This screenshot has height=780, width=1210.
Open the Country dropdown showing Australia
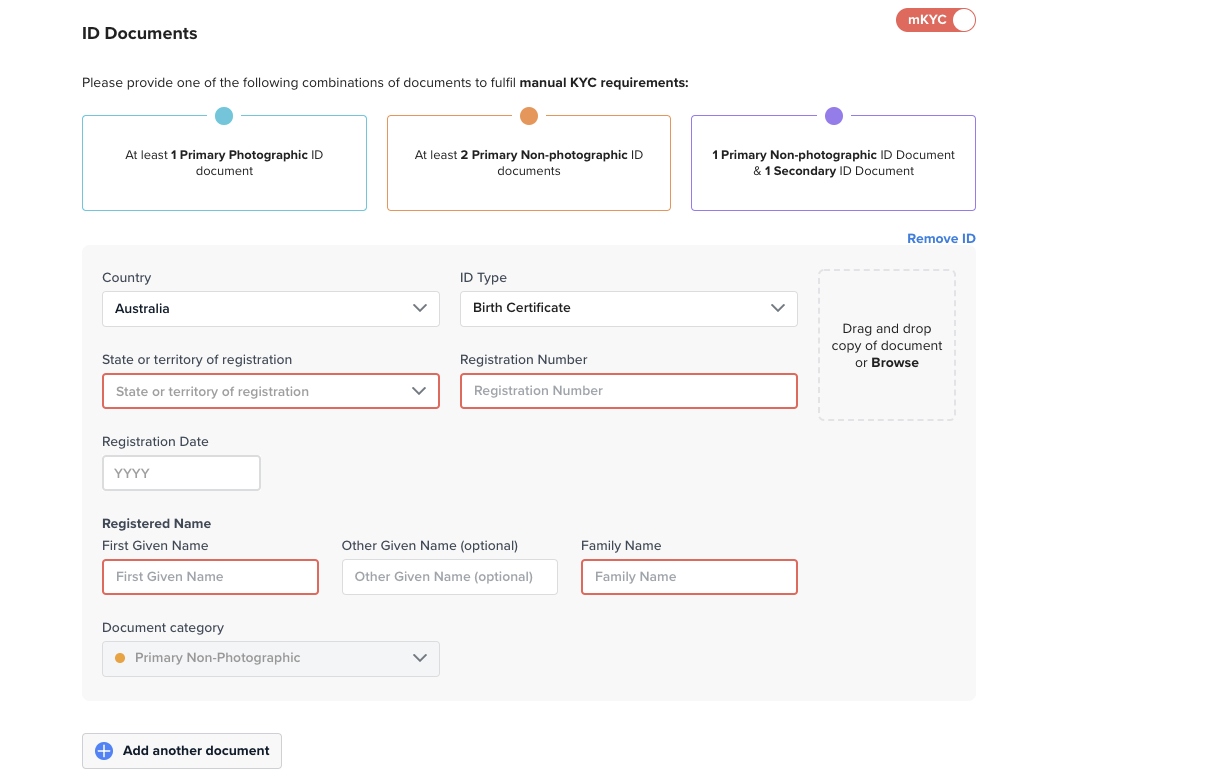click(270, 309)
